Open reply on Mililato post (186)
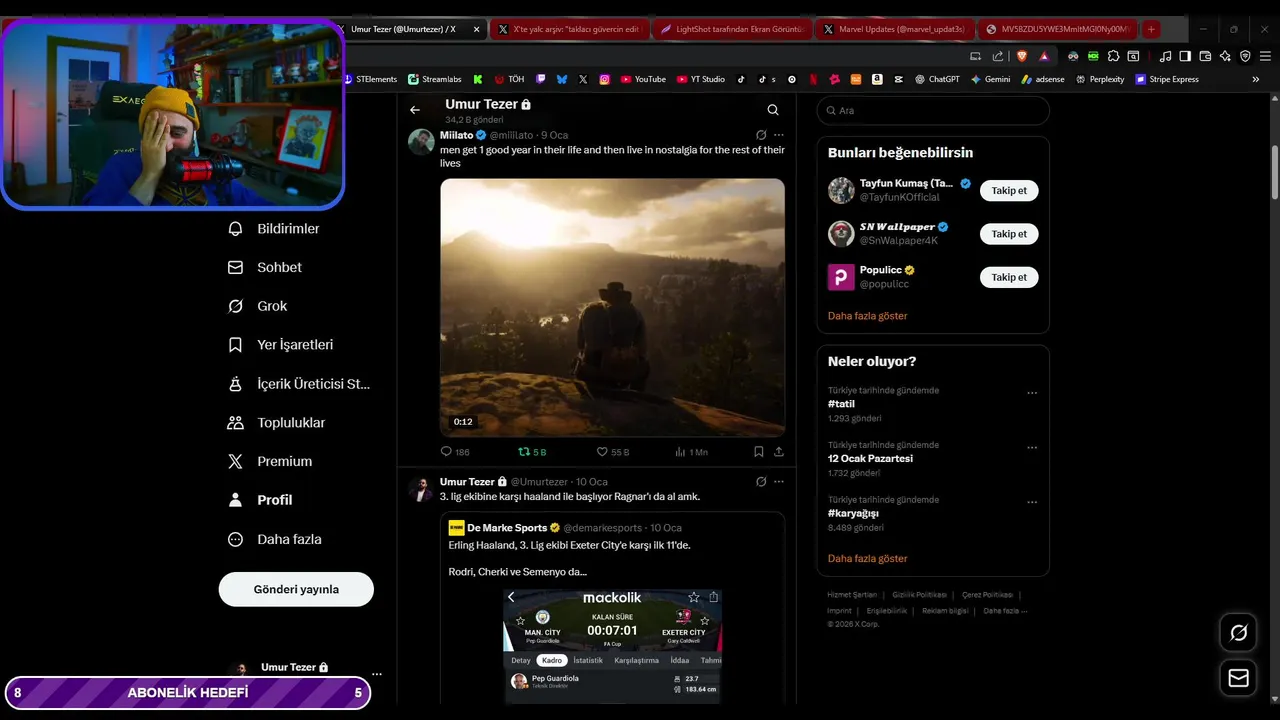 click(x=455, y=452)
